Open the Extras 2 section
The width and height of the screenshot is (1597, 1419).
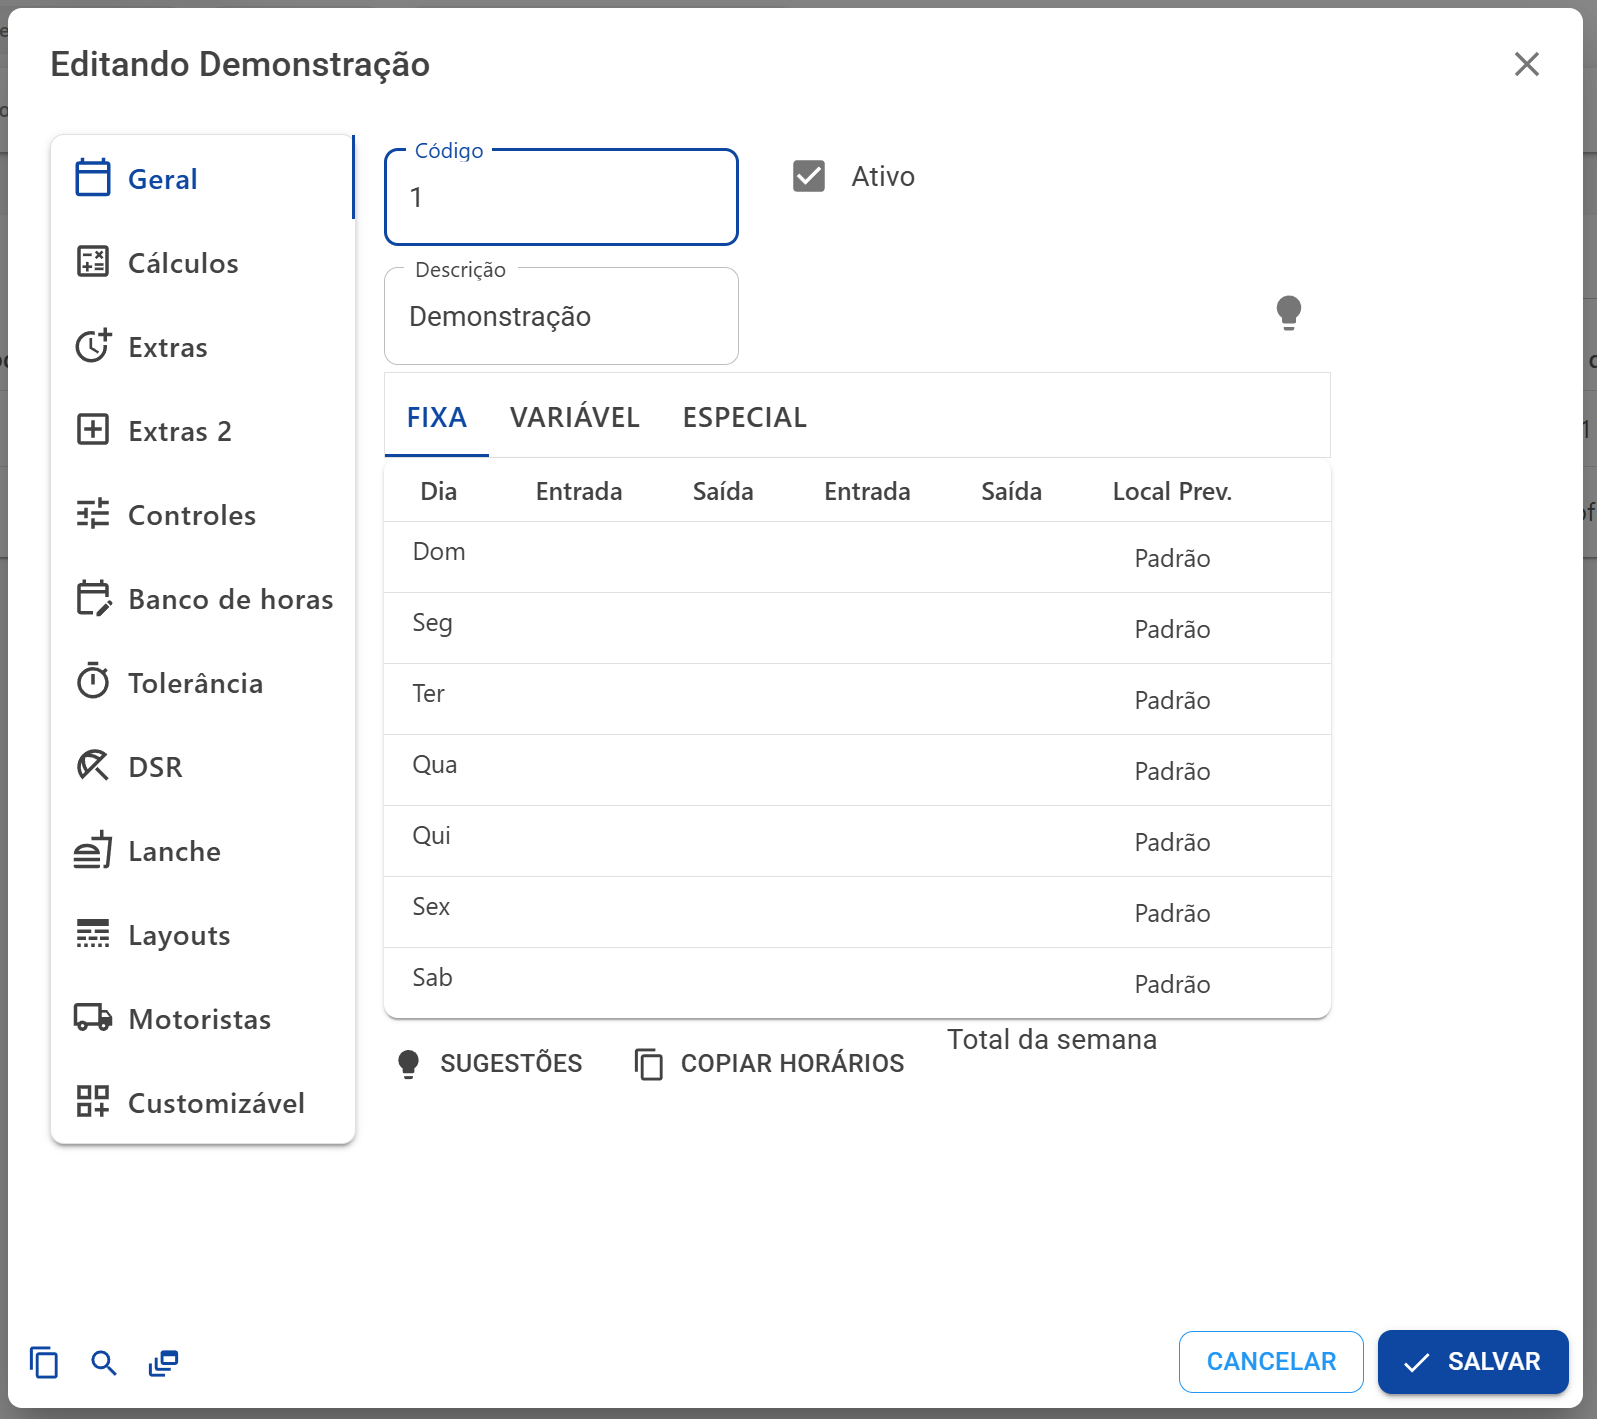203,430
